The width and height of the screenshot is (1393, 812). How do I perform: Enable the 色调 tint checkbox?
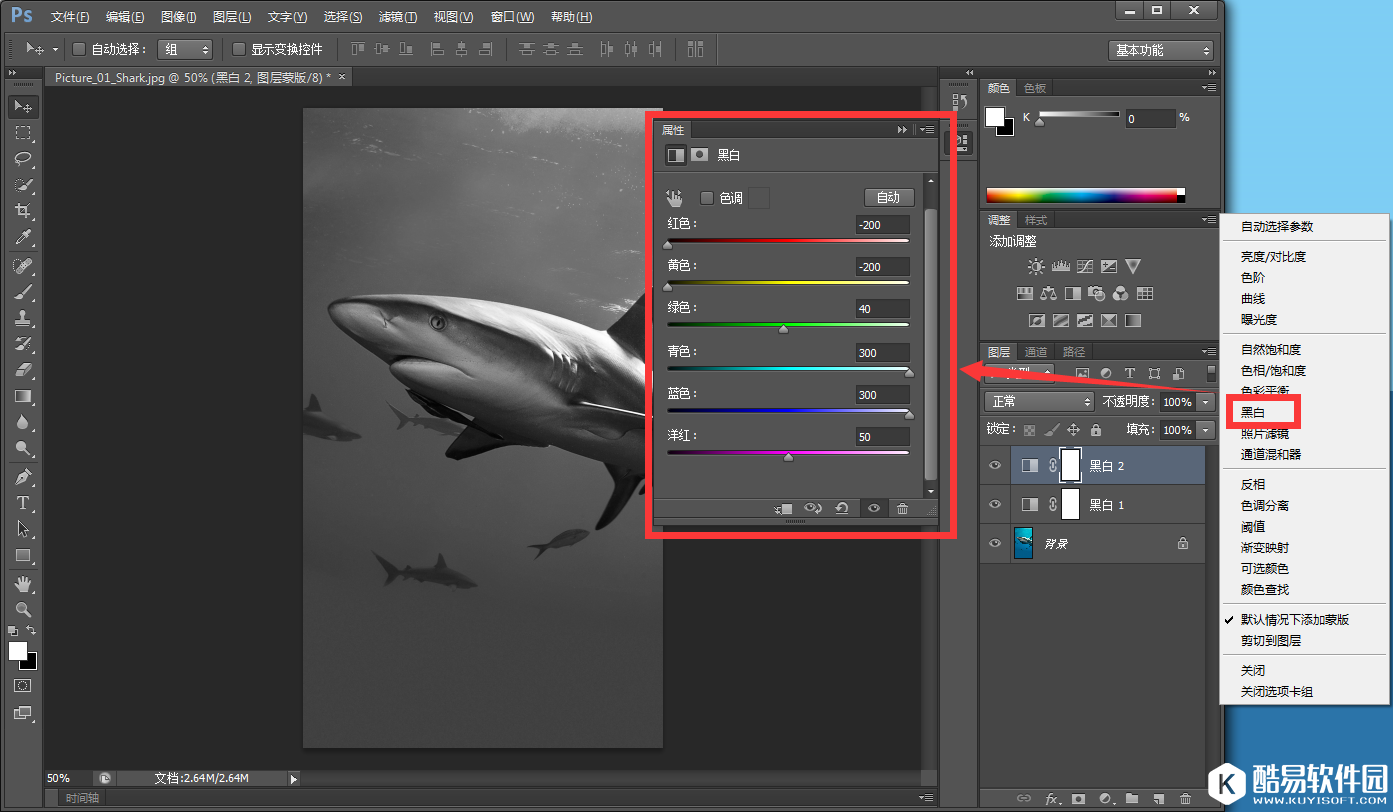(x=707, y=198)
